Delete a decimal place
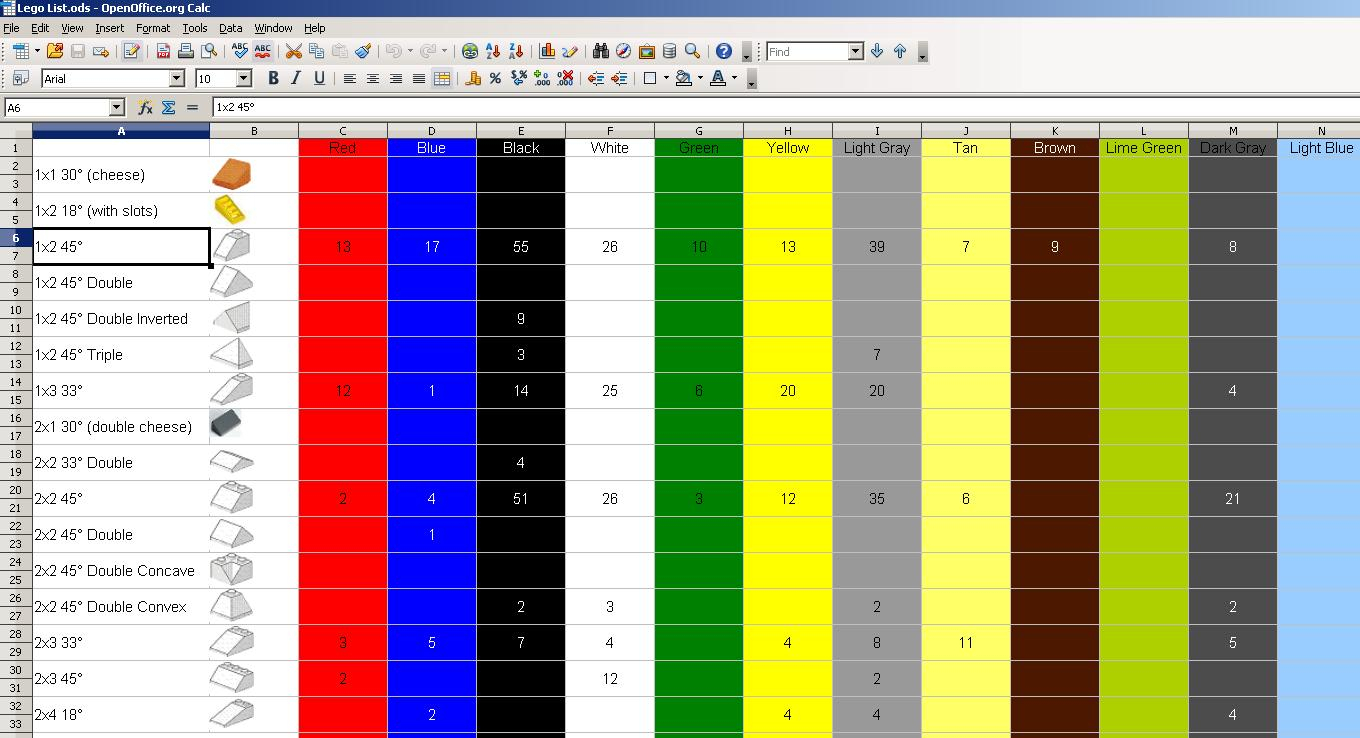The width and height of the screenshot is (1360, 738). coord(565,78)
